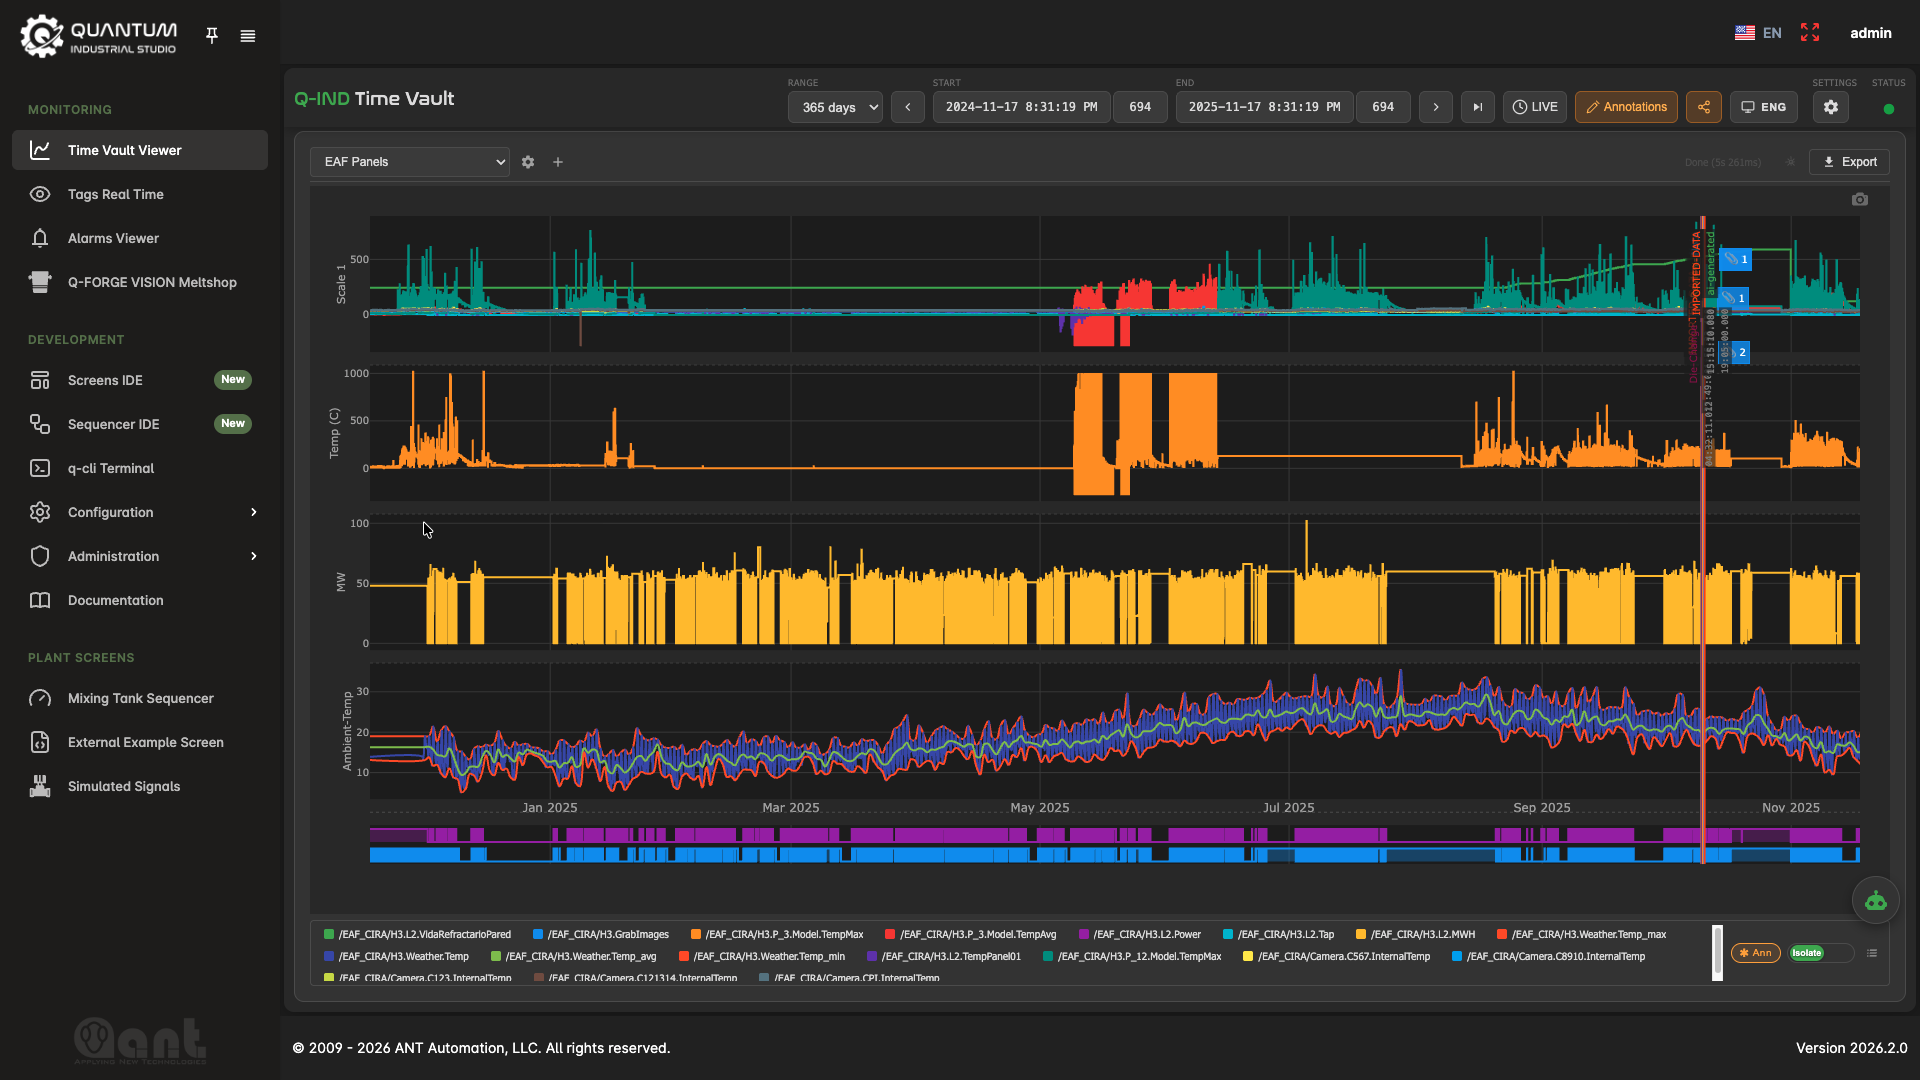
Task: Open Mixing Tank Sequencer screen
Action: pos(140,698)
